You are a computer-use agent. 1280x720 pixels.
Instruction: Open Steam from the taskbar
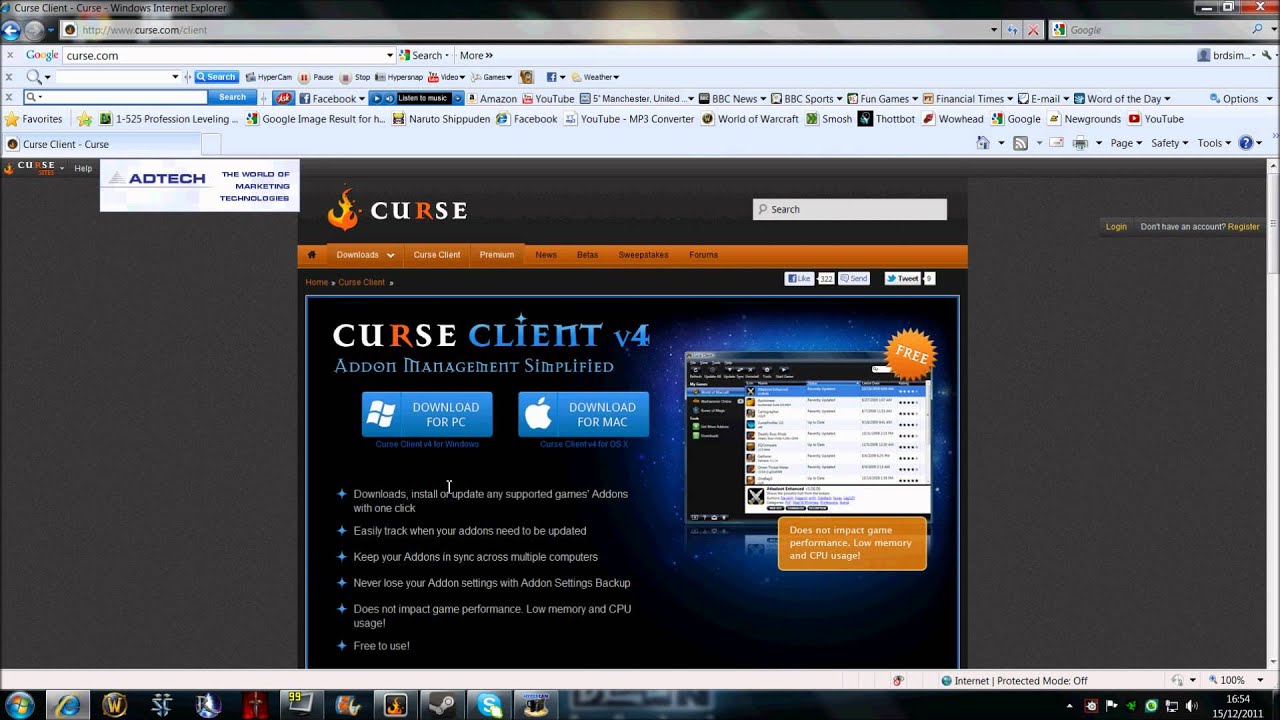pyautogui.click(x=442, y=705)
